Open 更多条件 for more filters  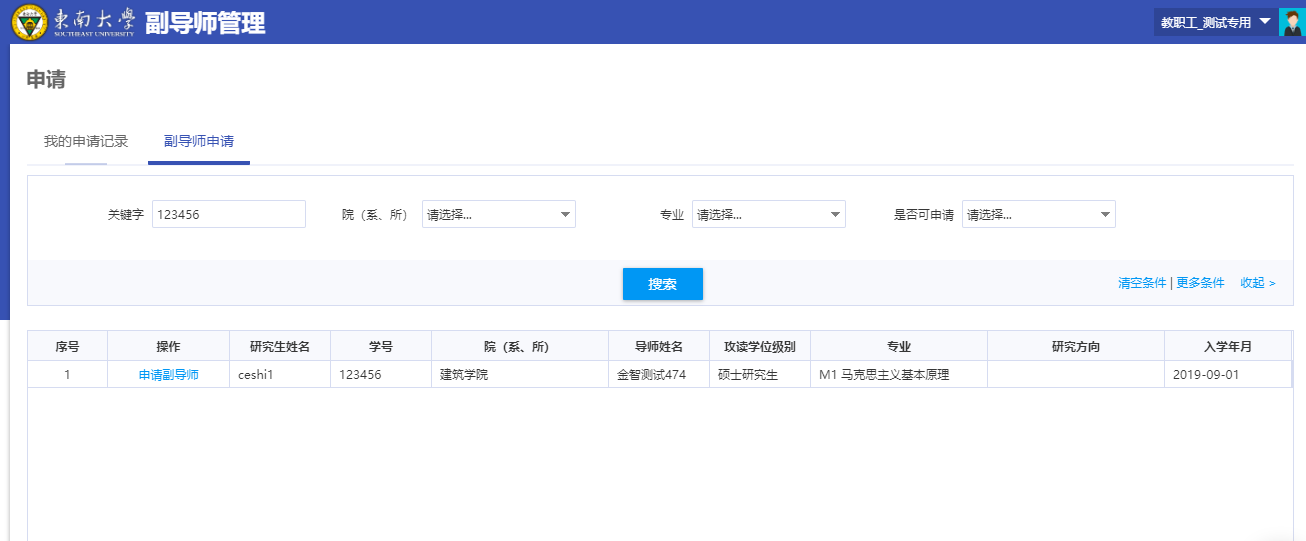[1200, 283]
